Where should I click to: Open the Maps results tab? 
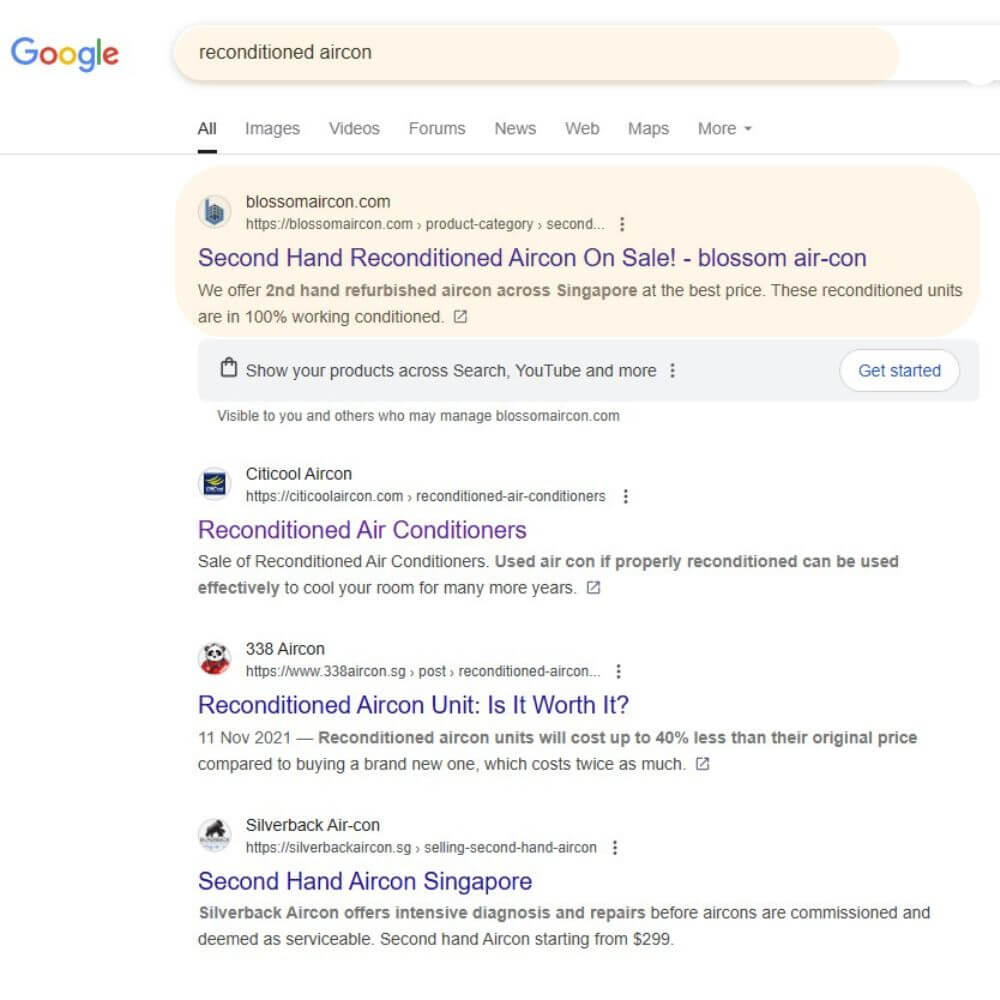coord(648,129)
